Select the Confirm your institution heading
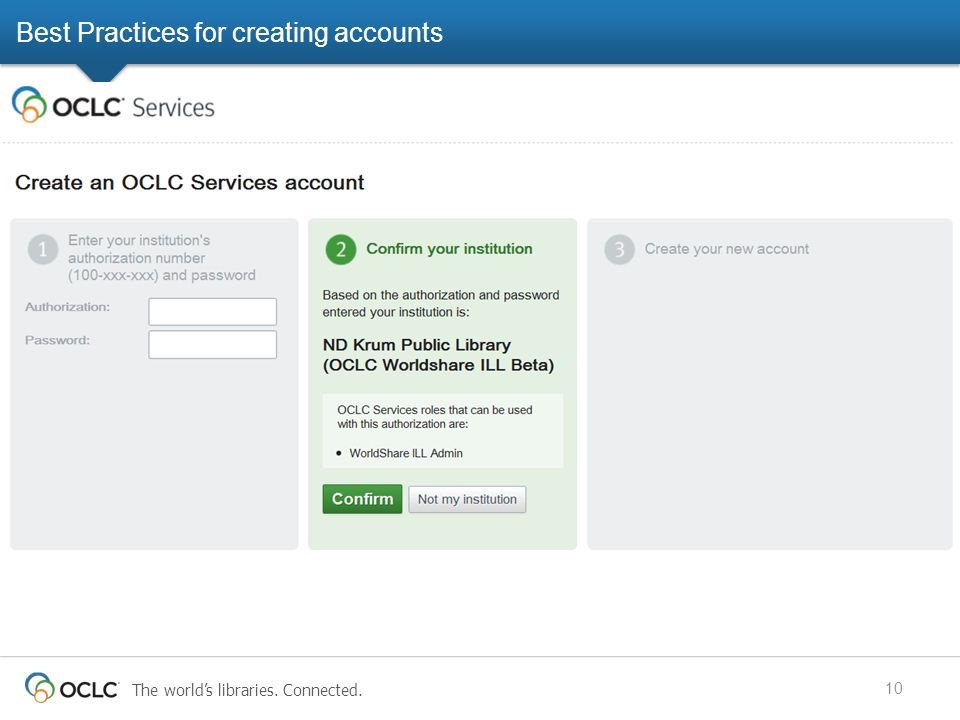Image resolution: width=960 pixels, height=720 pixels. click(x=449, y=249)
